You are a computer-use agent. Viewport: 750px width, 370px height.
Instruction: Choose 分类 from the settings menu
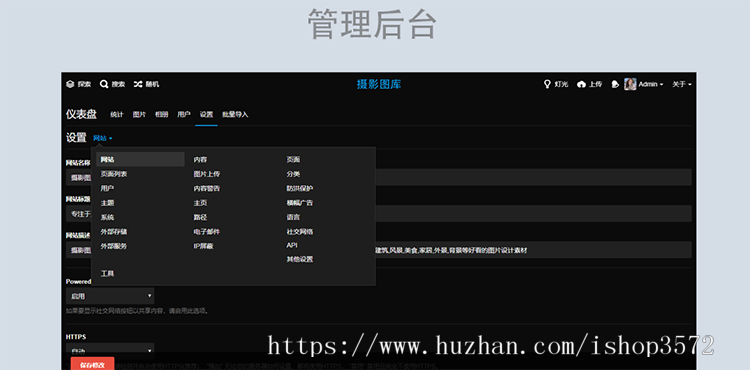click(x=293, y=174)
